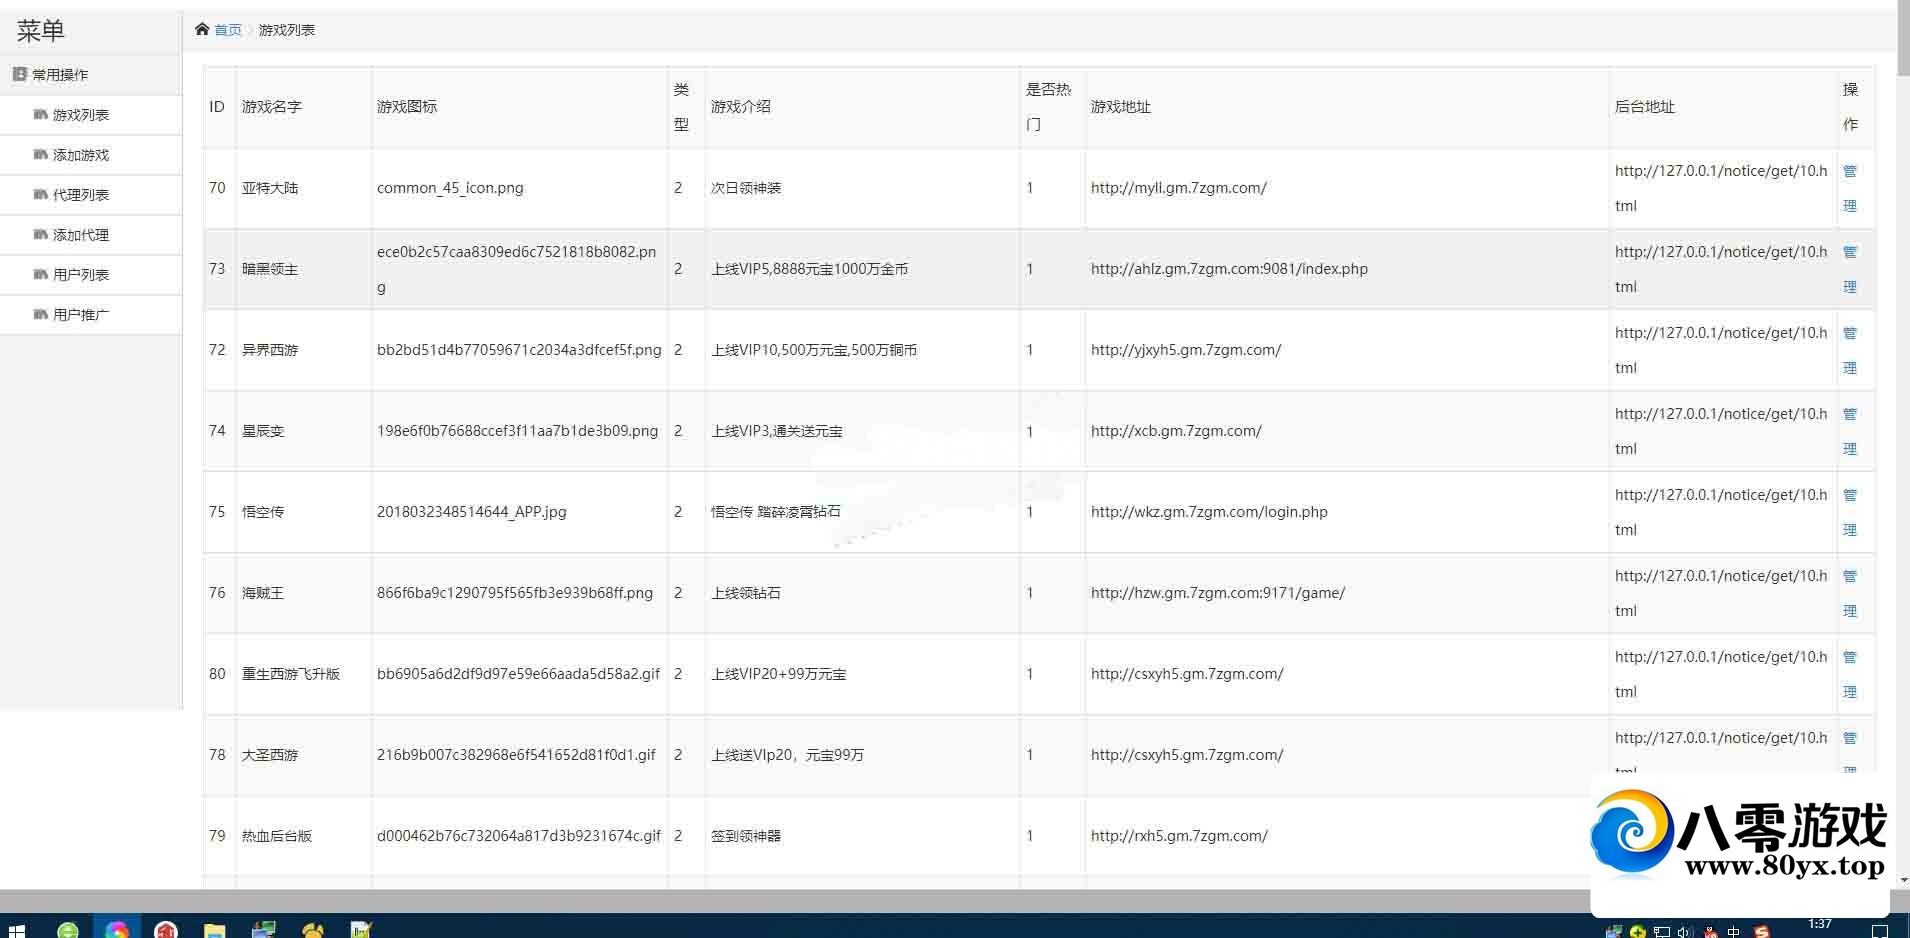Screen dimensions: 1910x938
Task: Open File Explorer from the taskbar
Action: pyautogui.click(x=214, y=930)
